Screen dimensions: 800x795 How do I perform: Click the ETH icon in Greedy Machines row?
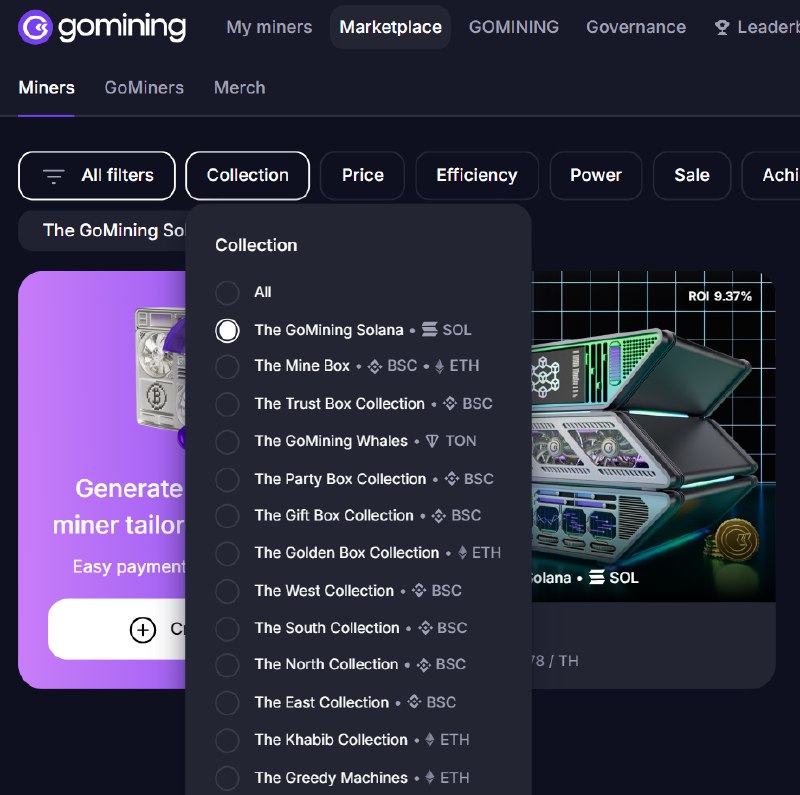[430, 777]
